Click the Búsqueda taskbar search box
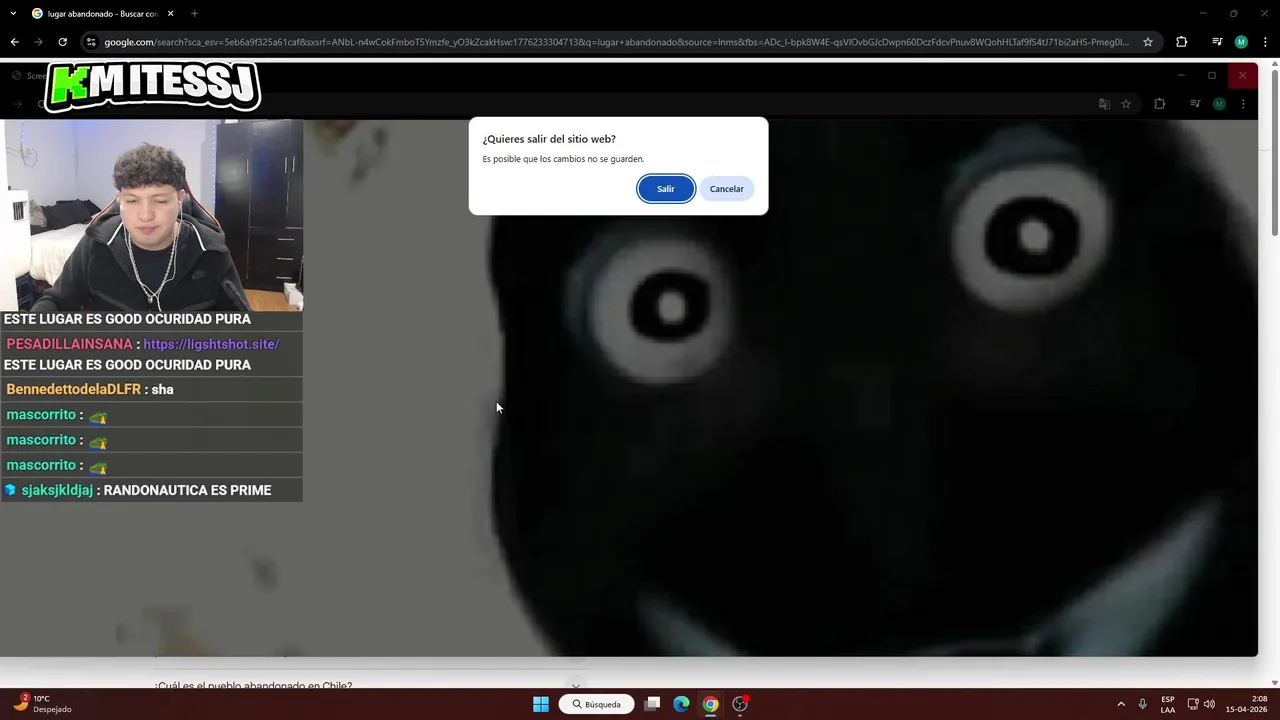The image size is (1280, 720). coord(596,704)
